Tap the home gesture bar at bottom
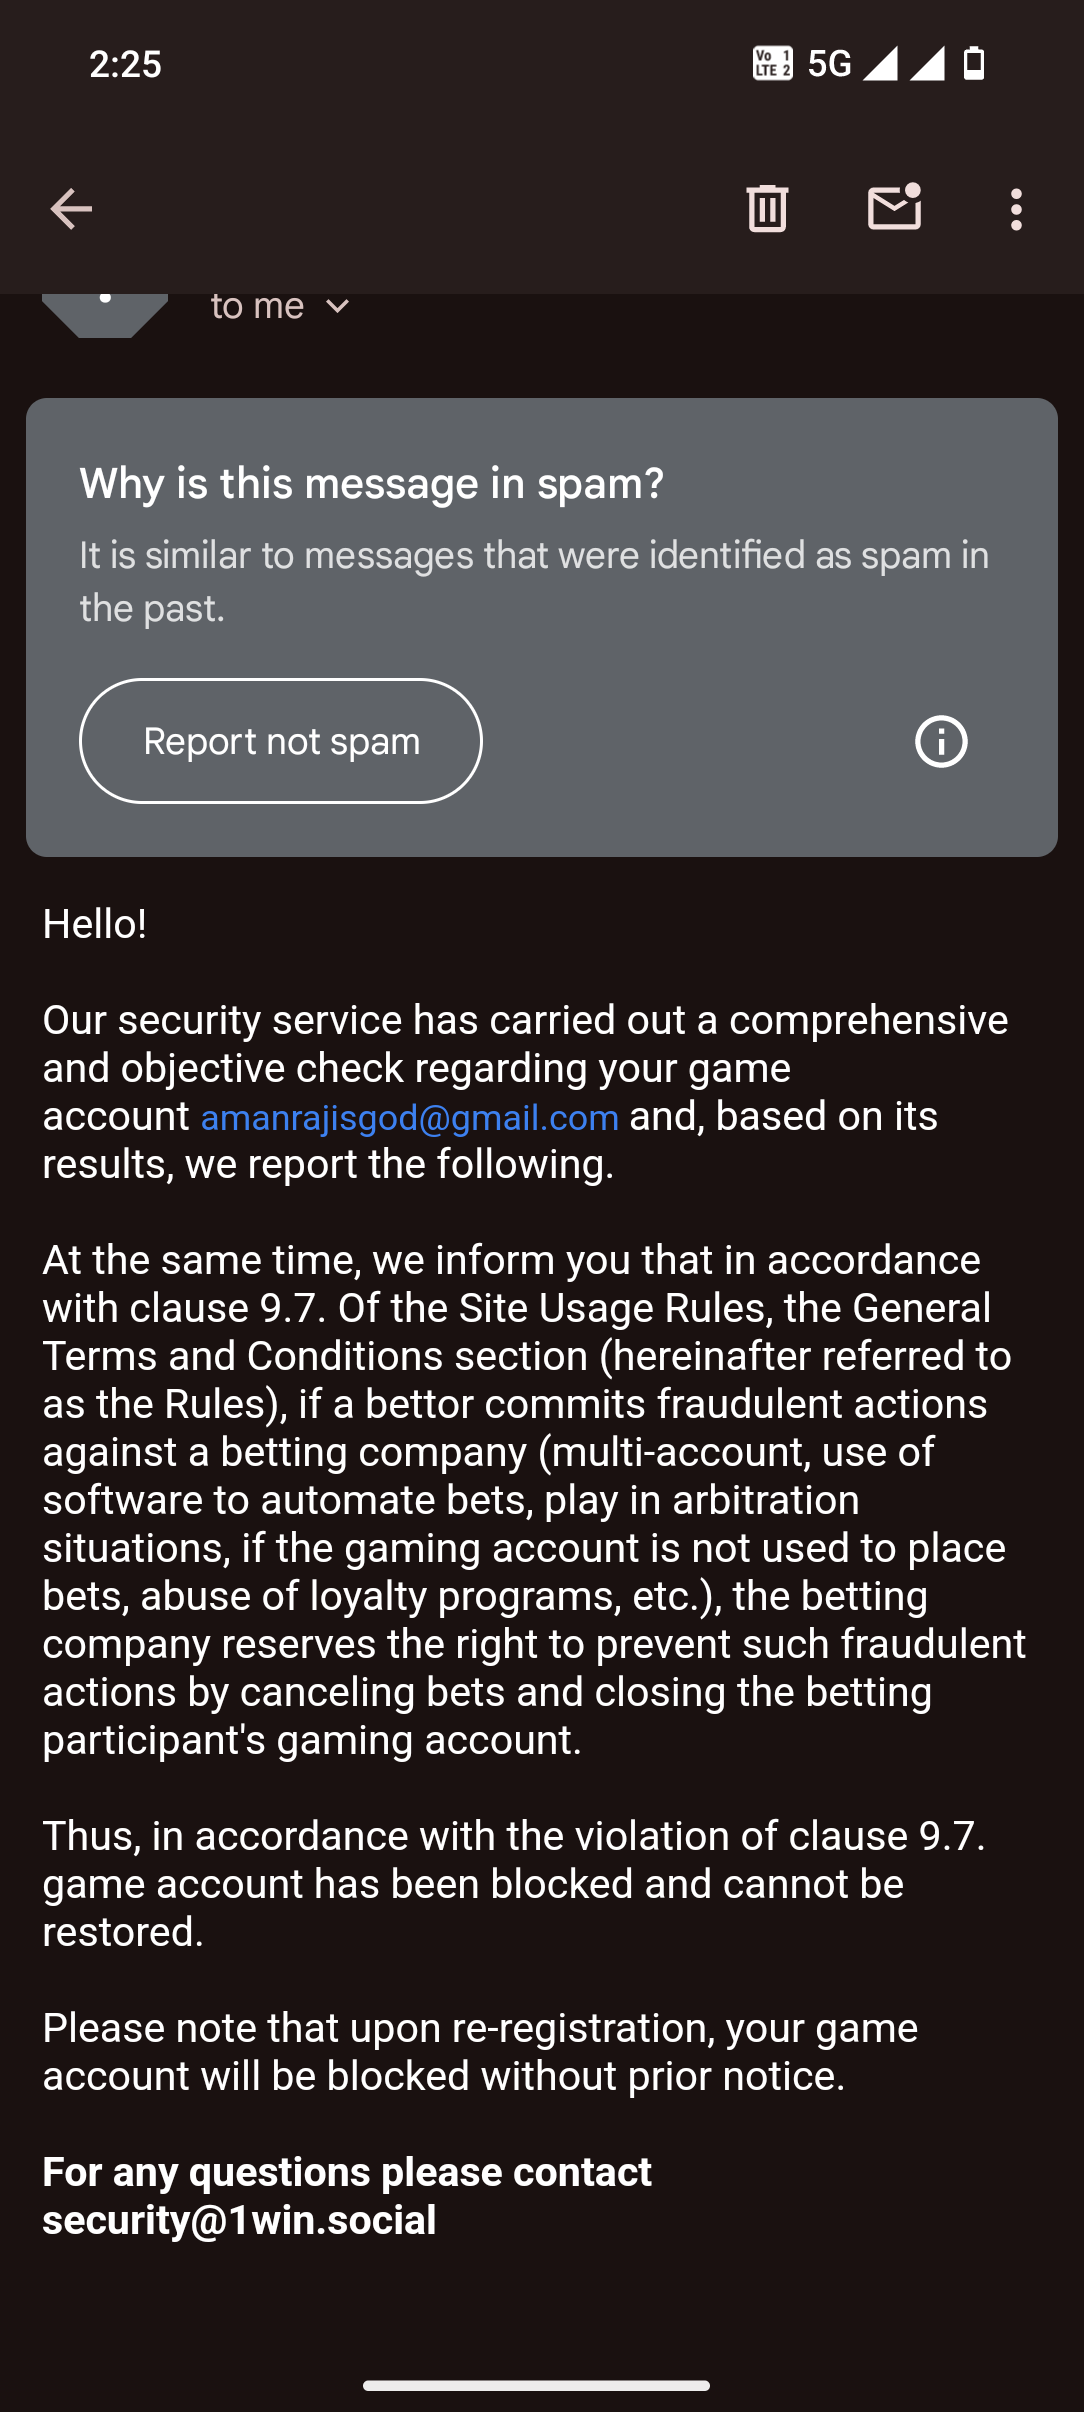This screenshot has height=2412, width=1084. pos(536,2385)
